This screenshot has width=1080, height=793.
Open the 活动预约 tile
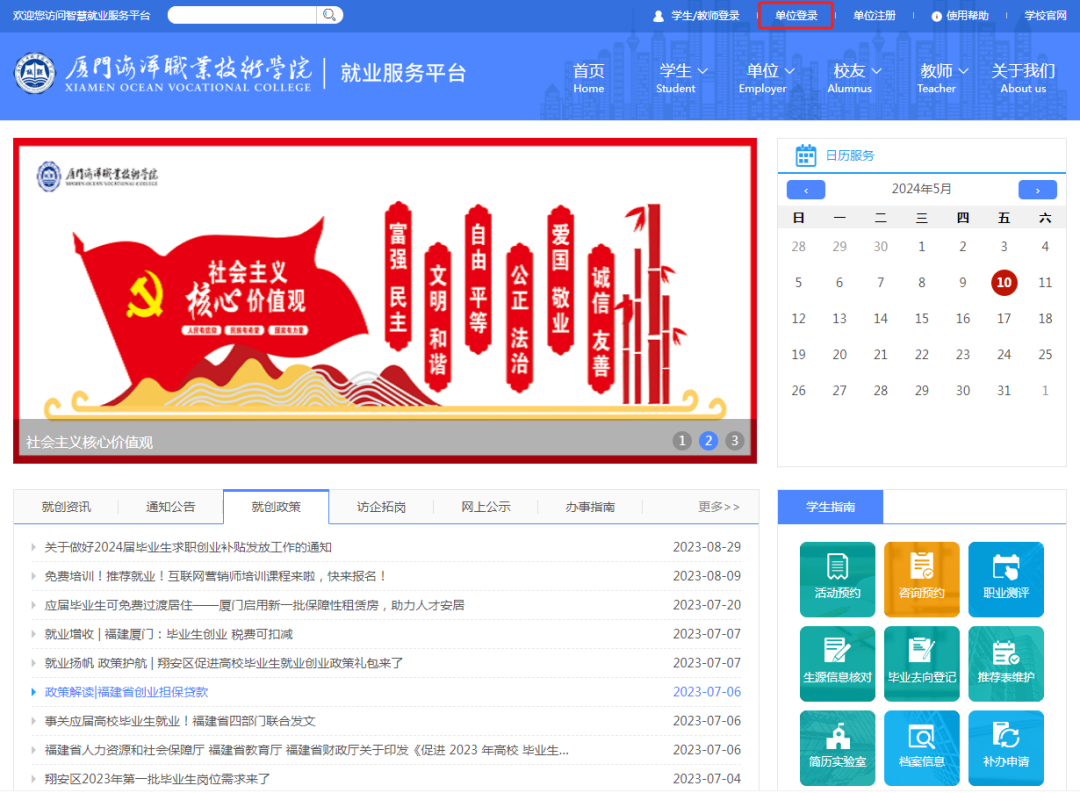click(837, 579)
